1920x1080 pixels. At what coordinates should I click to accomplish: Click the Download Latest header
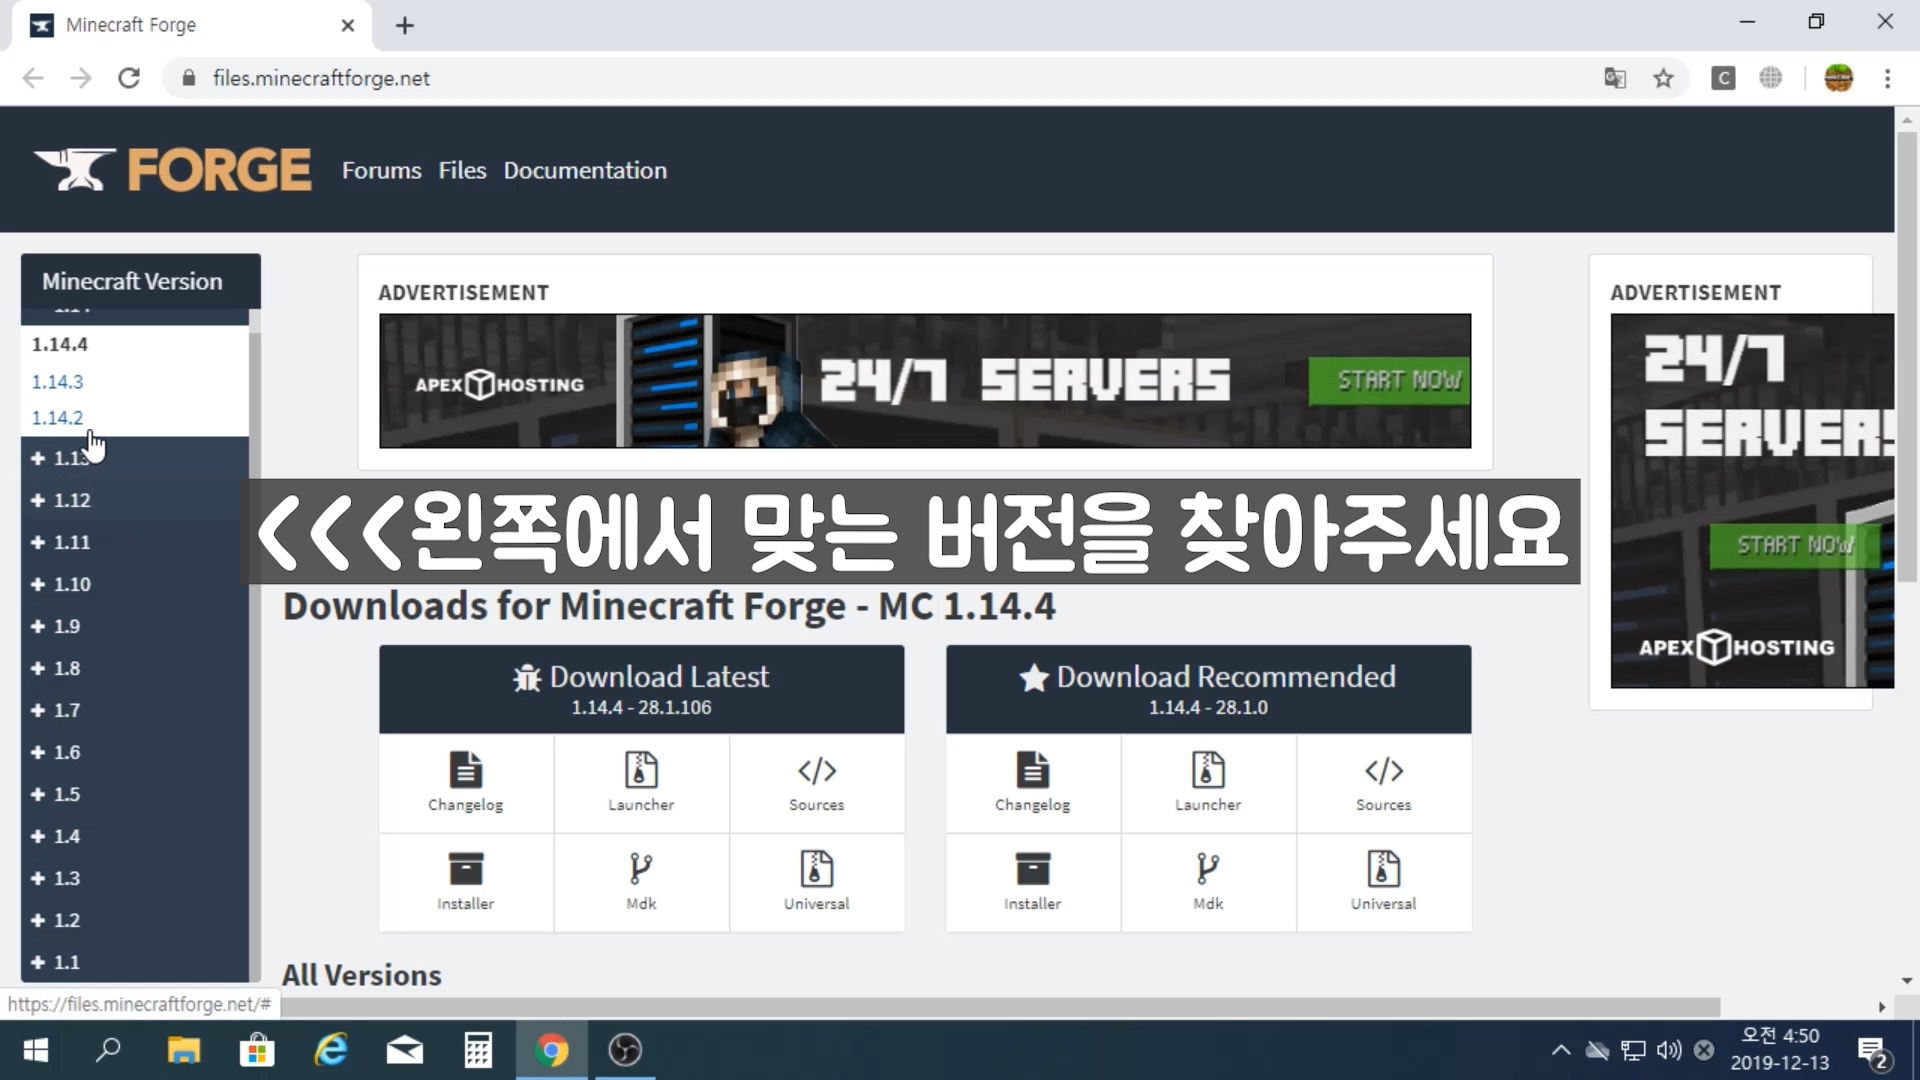point(641,689)
